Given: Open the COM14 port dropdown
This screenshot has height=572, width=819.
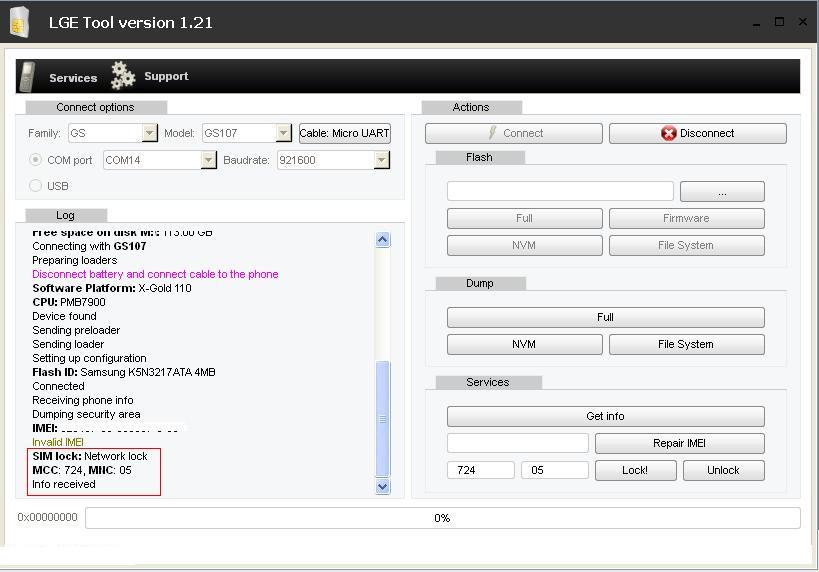Looking at the screenshot, I should click(208, 160).
